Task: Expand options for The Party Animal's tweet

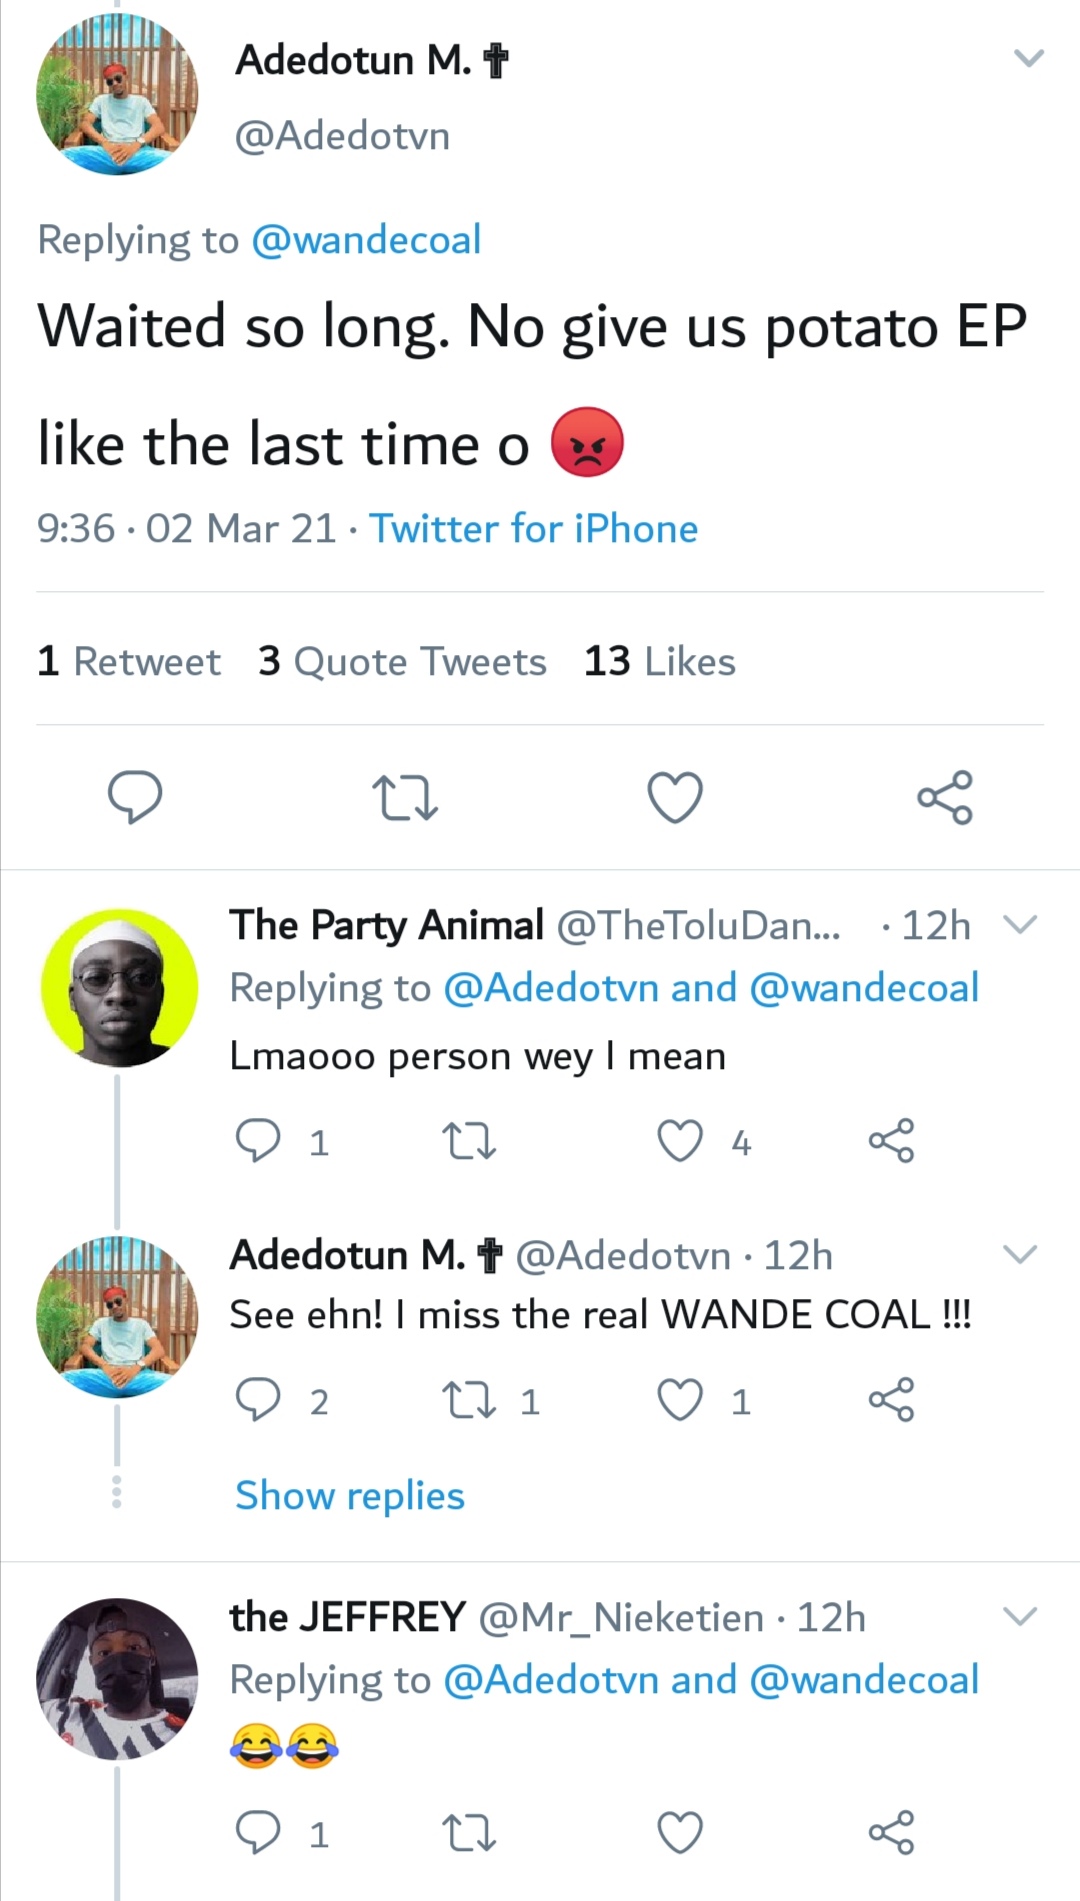Action: [1020, 924]
